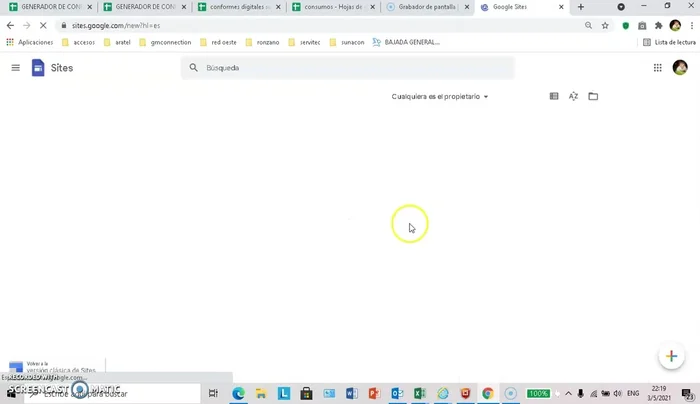
Task: Open Excel from the taskbar
Action: [420, 393]
